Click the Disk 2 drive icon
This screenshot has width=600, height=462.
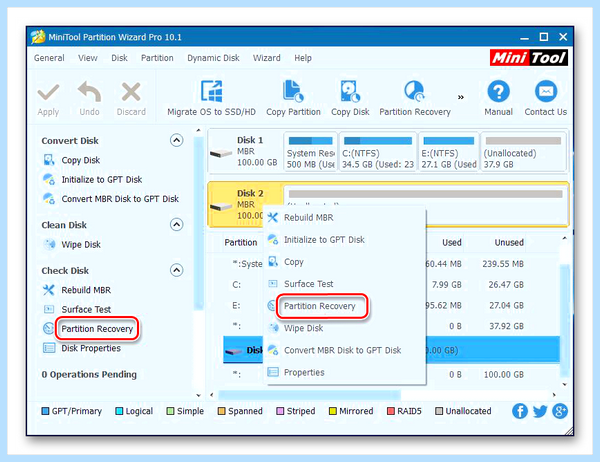click(221, 207)
